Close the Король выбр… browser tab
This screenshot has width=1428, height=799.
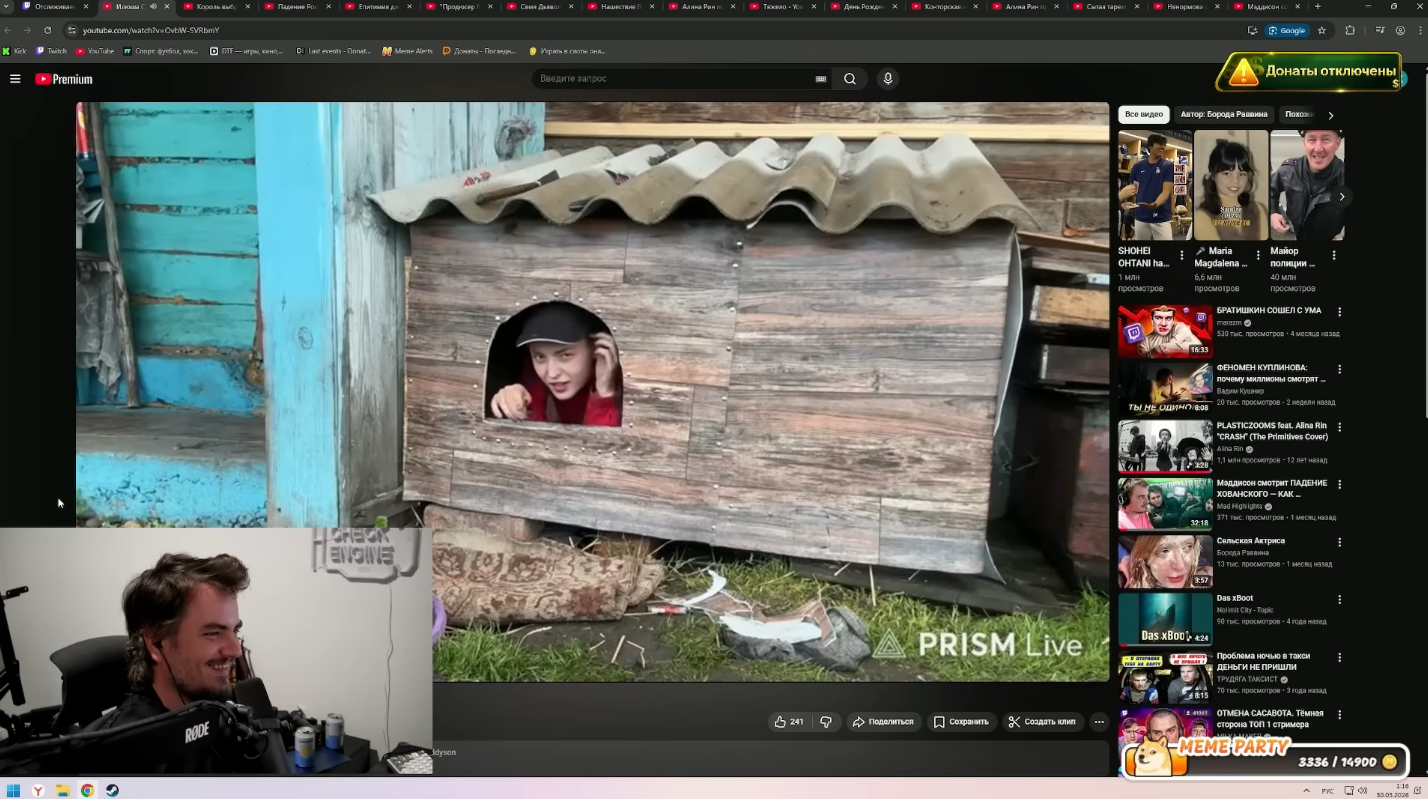click(x=249, y=7)
